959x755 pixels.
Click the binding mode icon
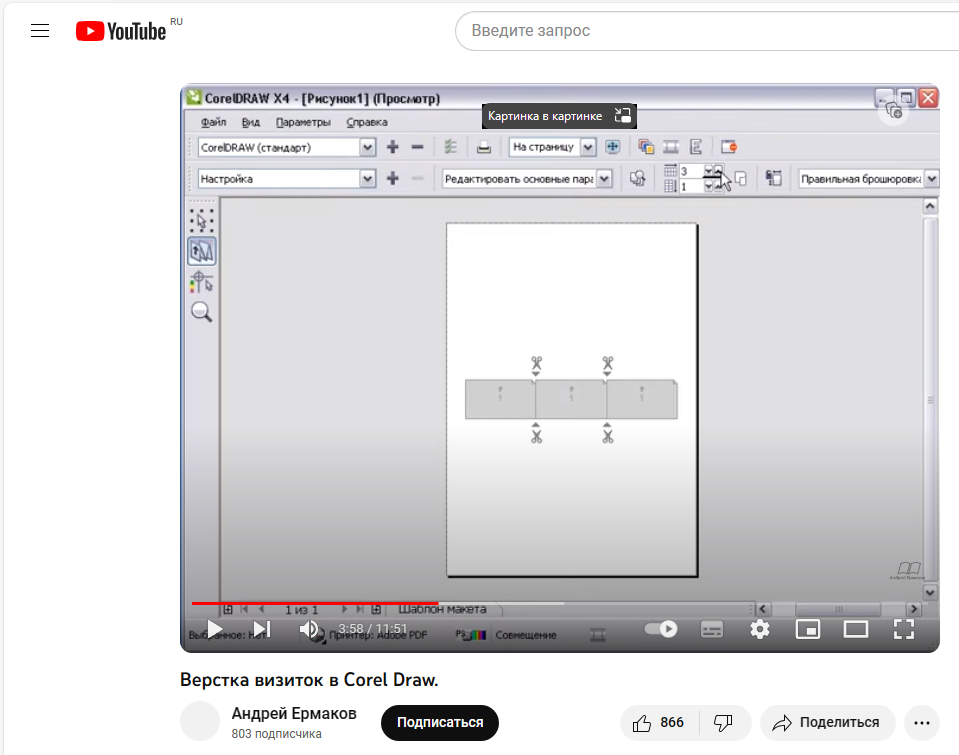pos(774,178)
